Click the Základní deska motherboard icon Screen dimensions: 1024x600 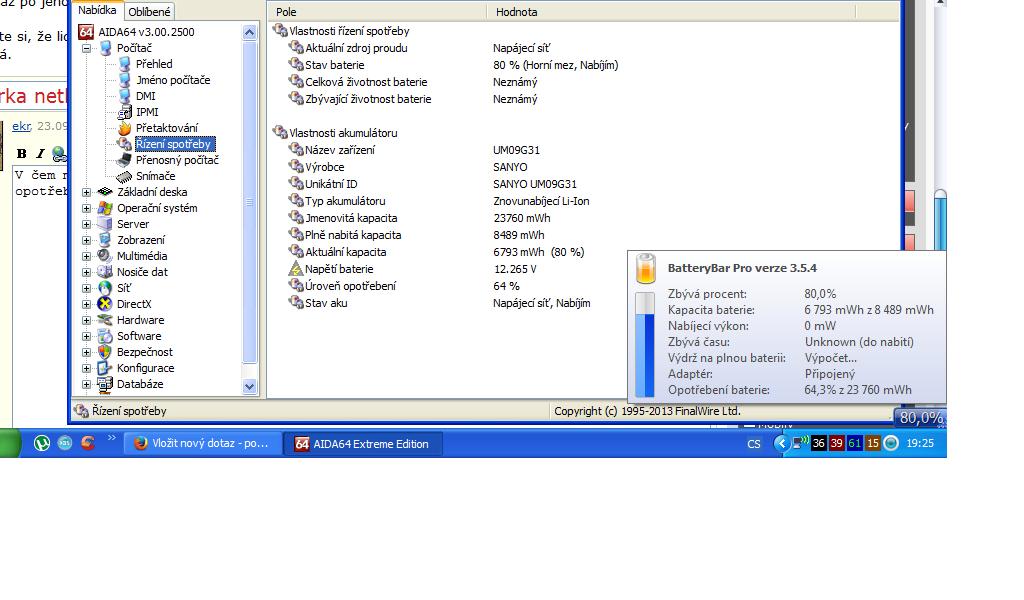[x=105, y=192]
